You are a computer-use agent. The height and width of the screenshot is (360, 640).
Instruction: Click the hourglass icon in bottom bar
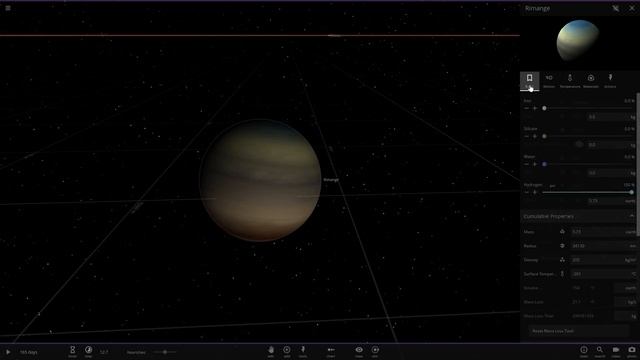[x=72, y=351]
